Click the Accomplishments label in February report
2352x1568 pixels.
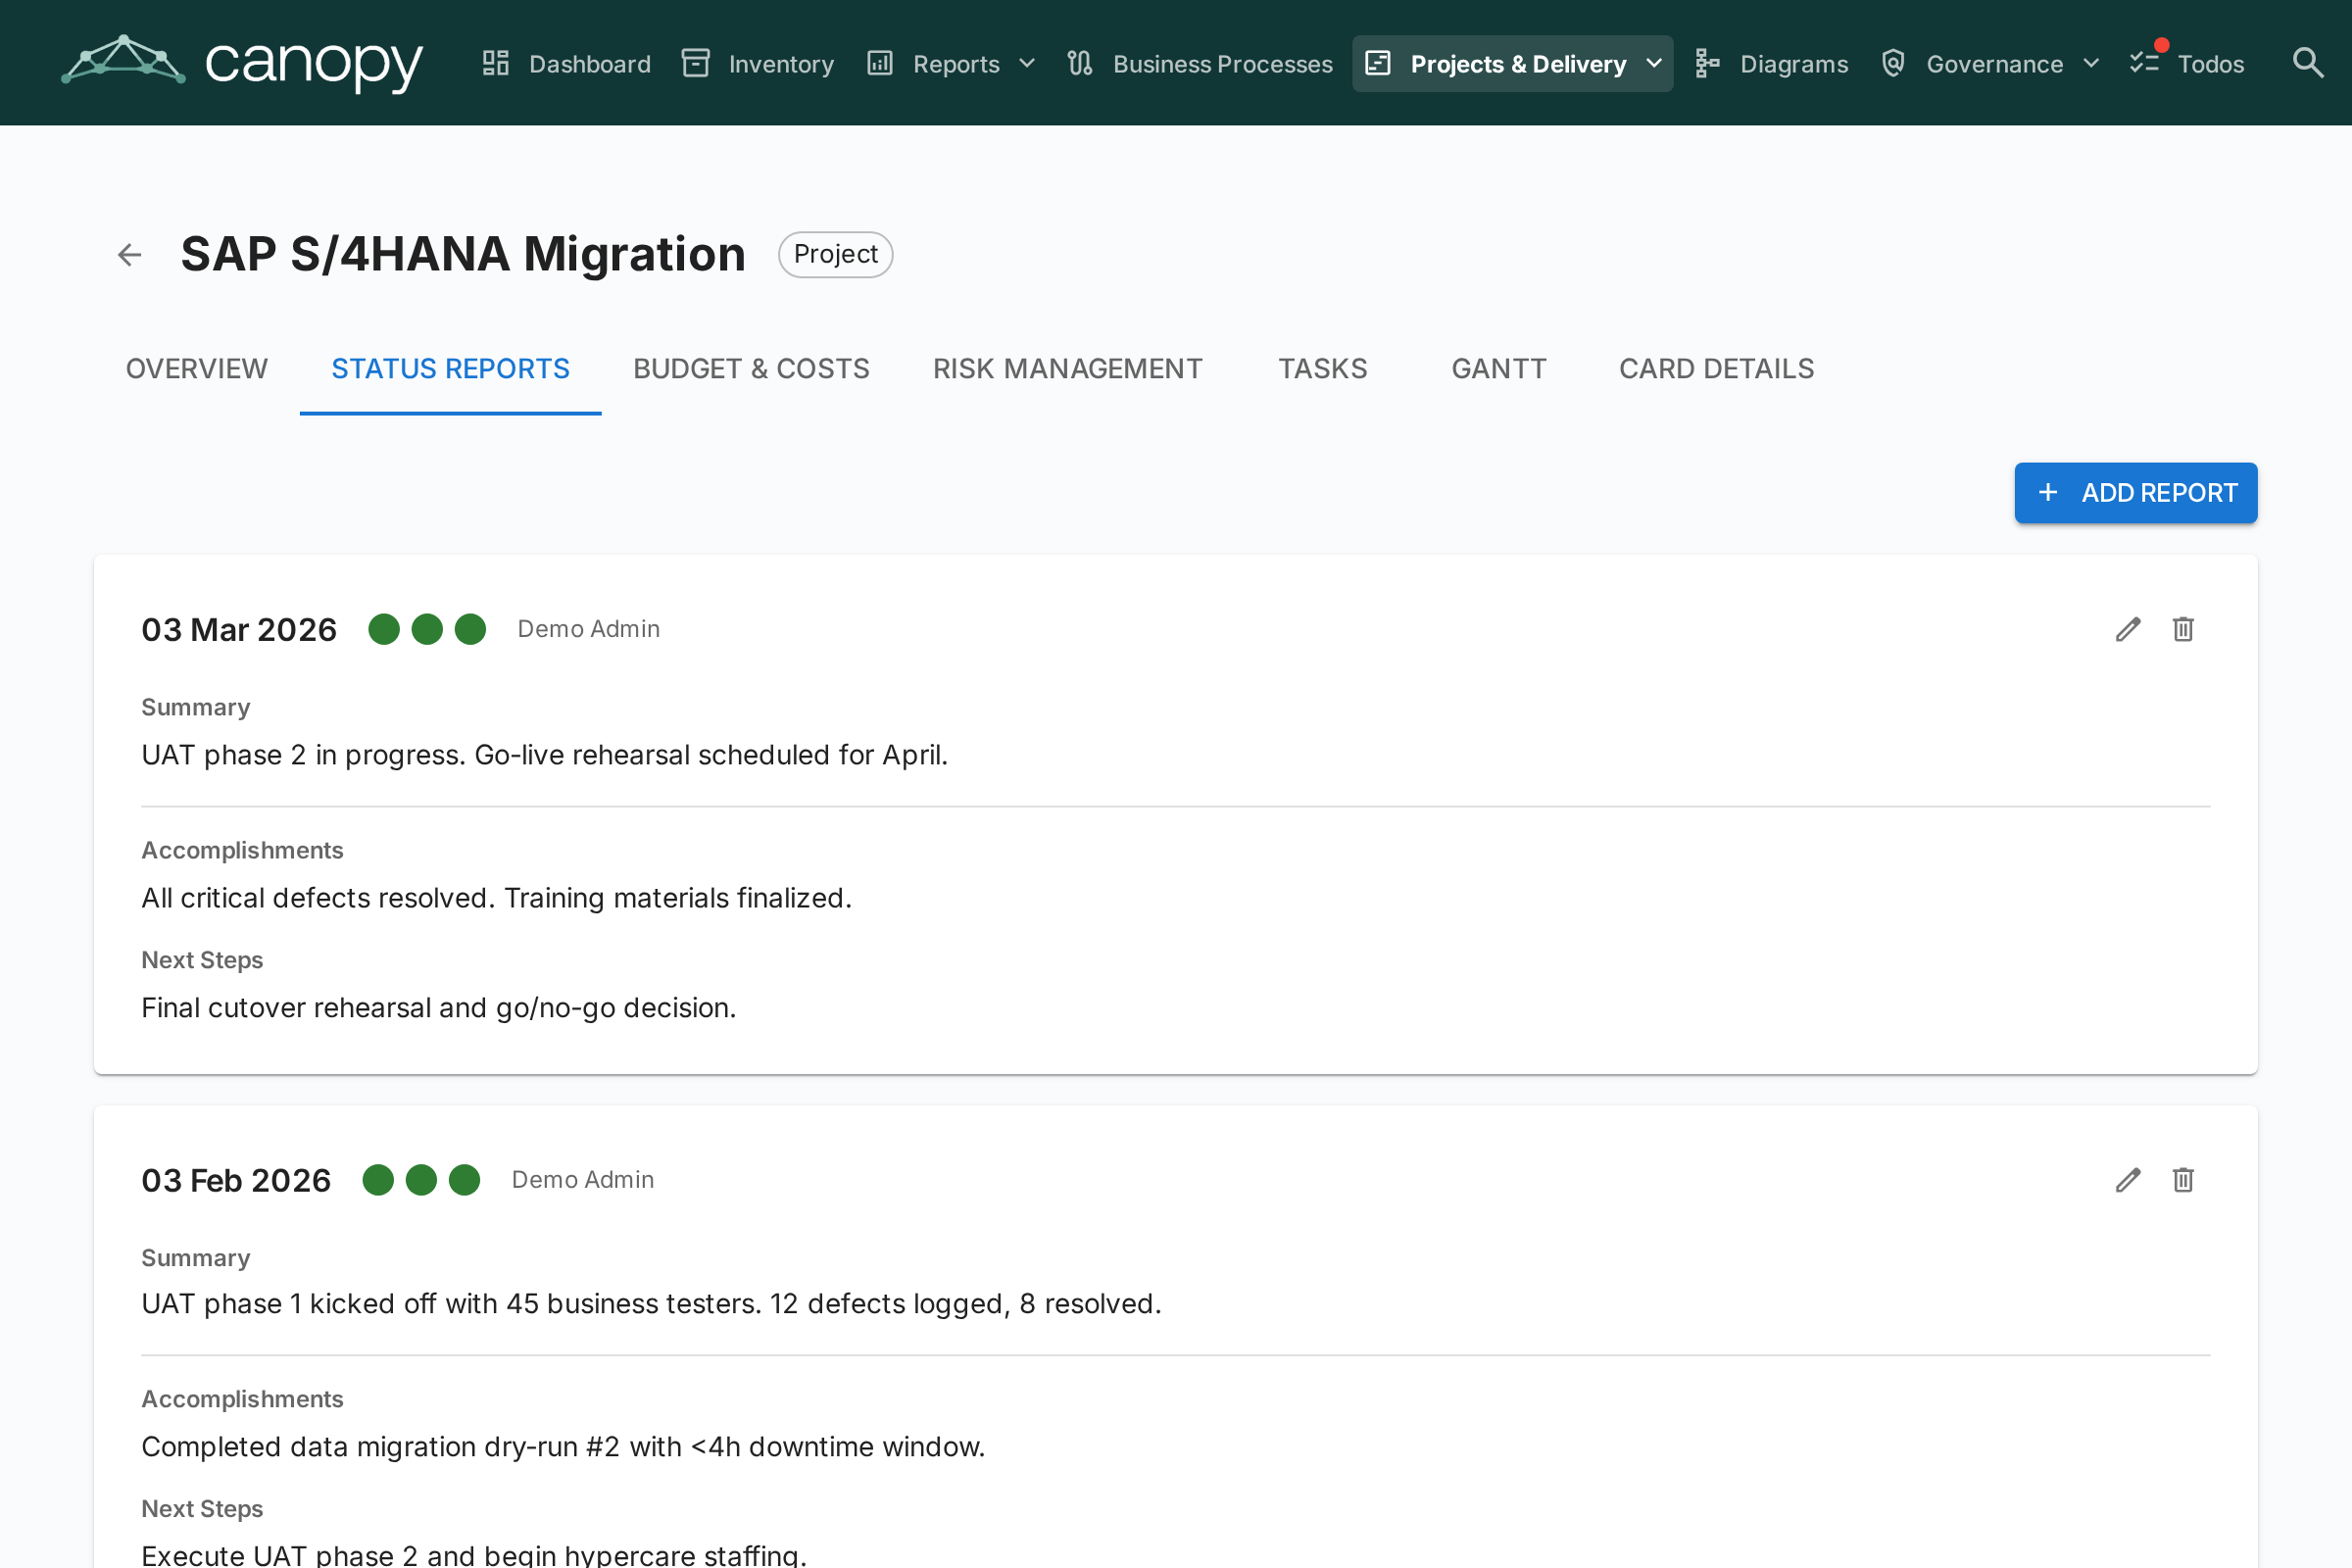click(x=242, y=1399)
